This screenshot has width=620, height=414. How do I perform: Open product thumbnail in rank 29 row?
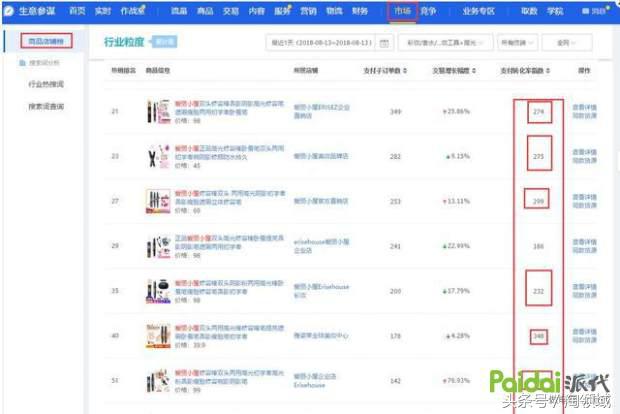click(x=158, y=246)
